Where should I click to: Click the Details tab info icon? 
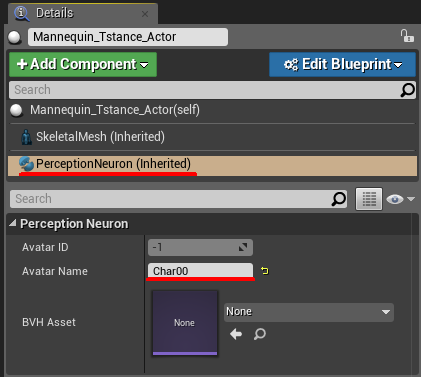(22, 13)
